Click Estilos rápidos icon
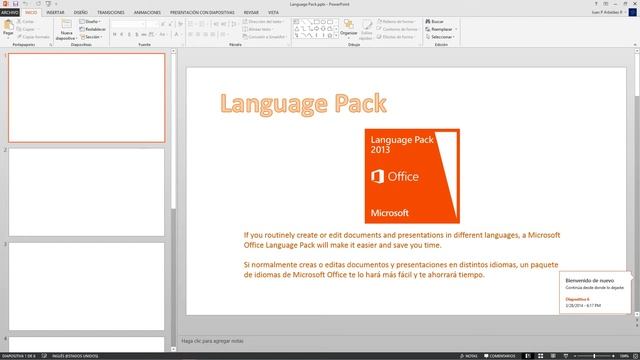The height and width of the screenshot is (360, 640). [367, 25]
